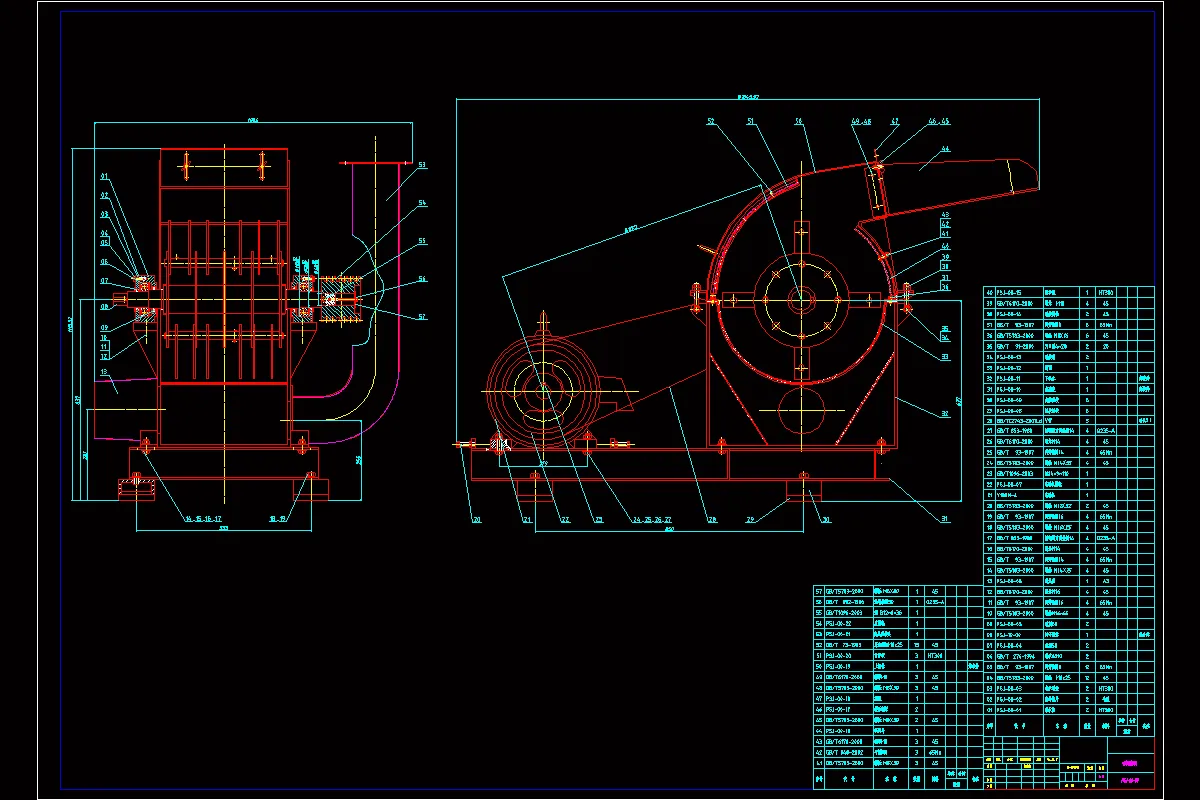Click callout 51 above the right view
This screenshot has height=800, width=1200.
[x=750, y=121]
